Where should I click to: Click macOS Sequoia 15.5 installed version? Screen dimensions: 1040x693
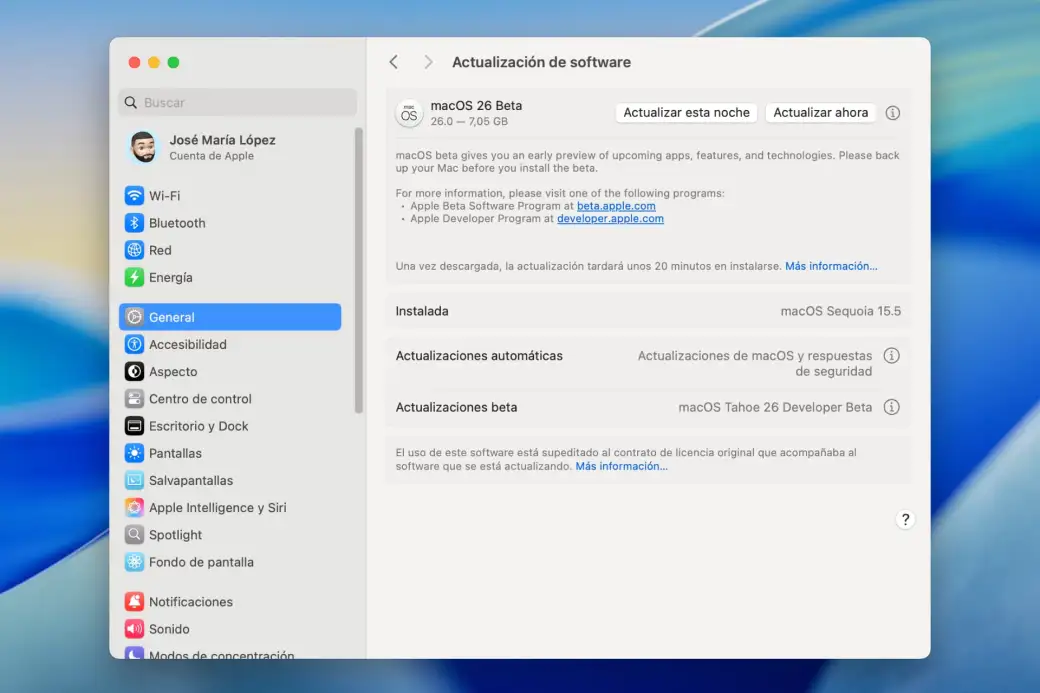[x=840, y=311]
